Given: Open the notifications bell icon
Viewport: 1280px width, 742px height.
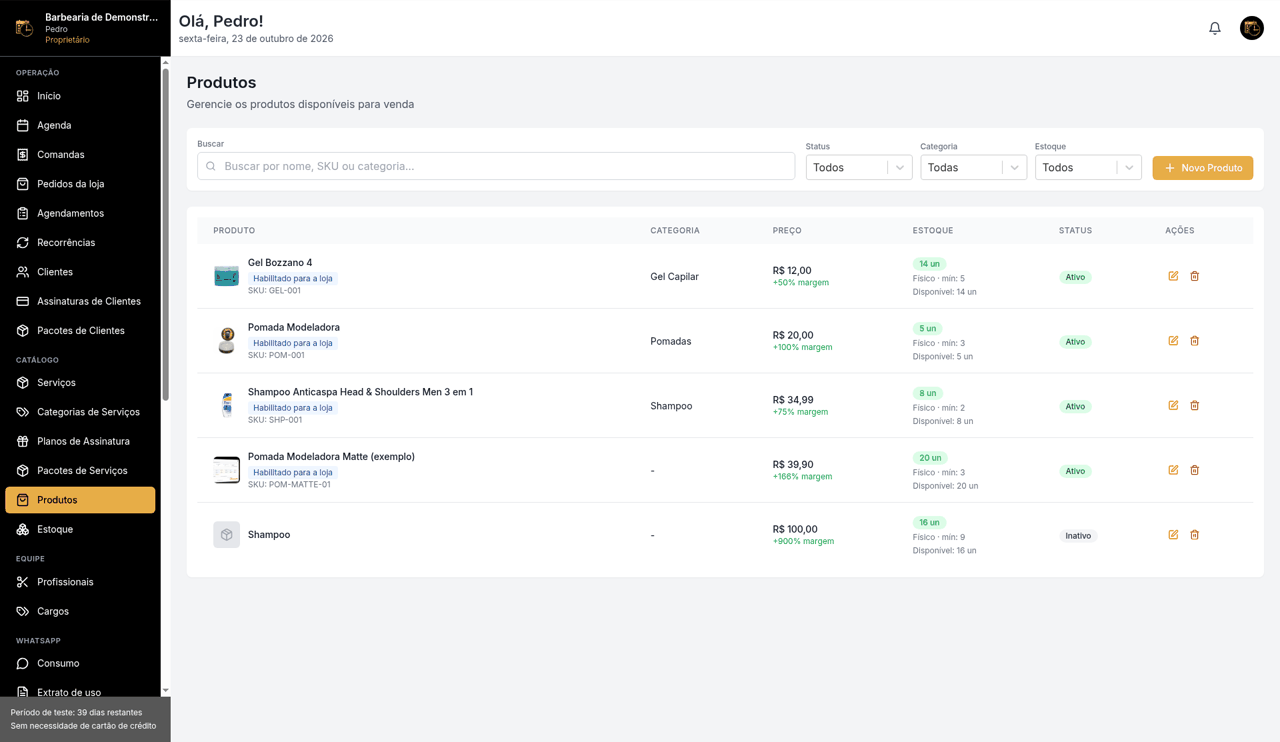Looking at the screenshot, I should pyautogui.click(x=1215, y=28).
